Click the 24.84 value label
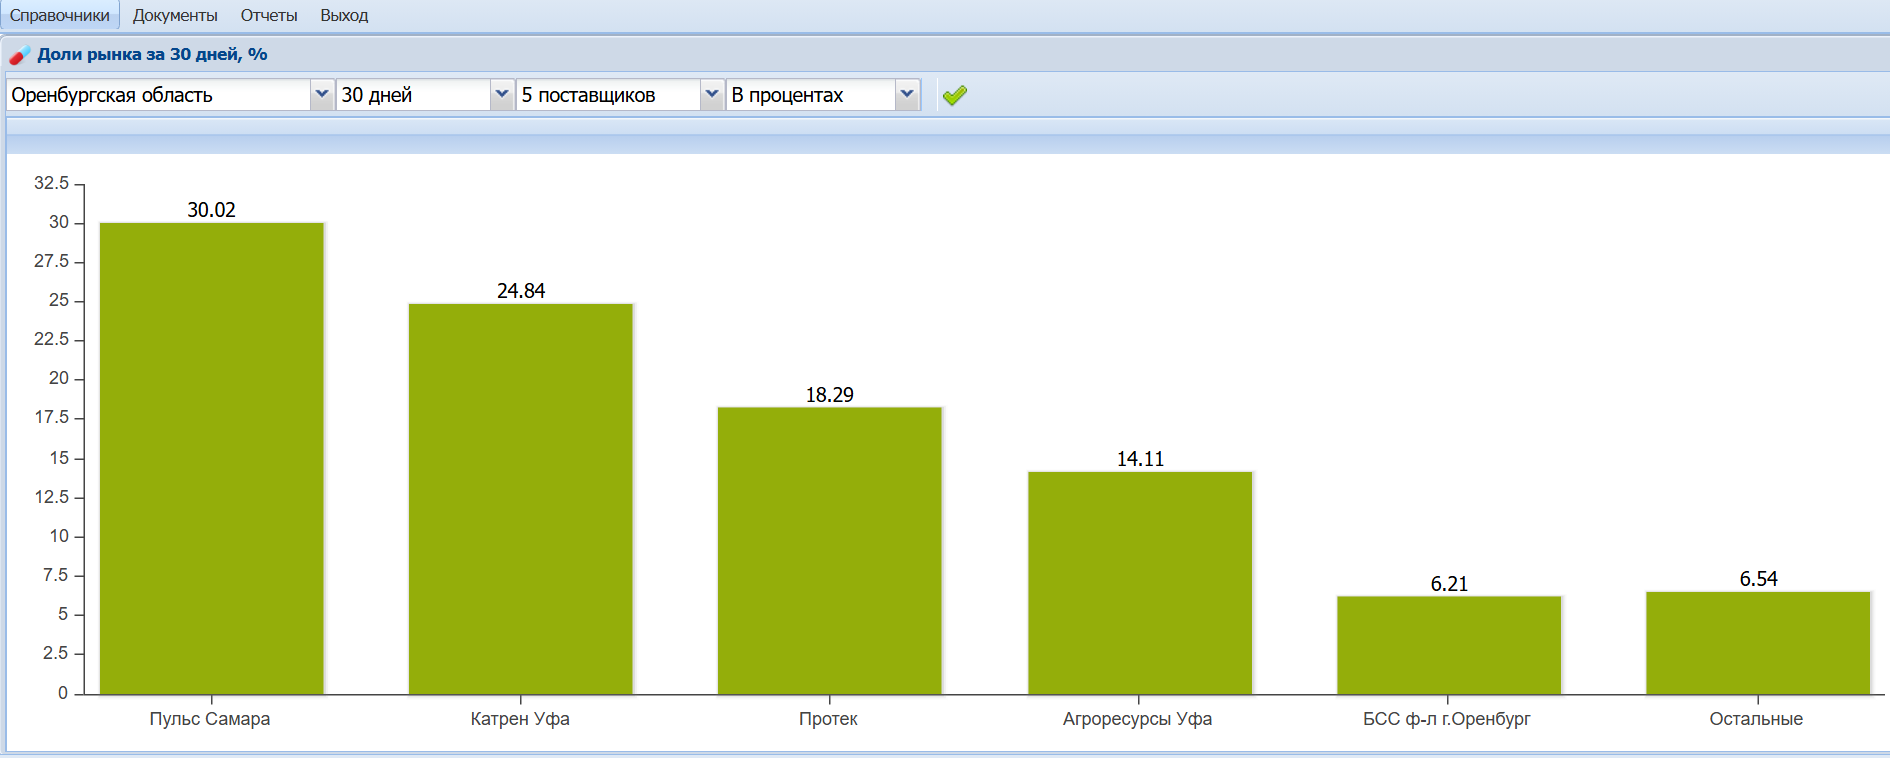This screenshot has width=1890, height=758. pos(521,291)
